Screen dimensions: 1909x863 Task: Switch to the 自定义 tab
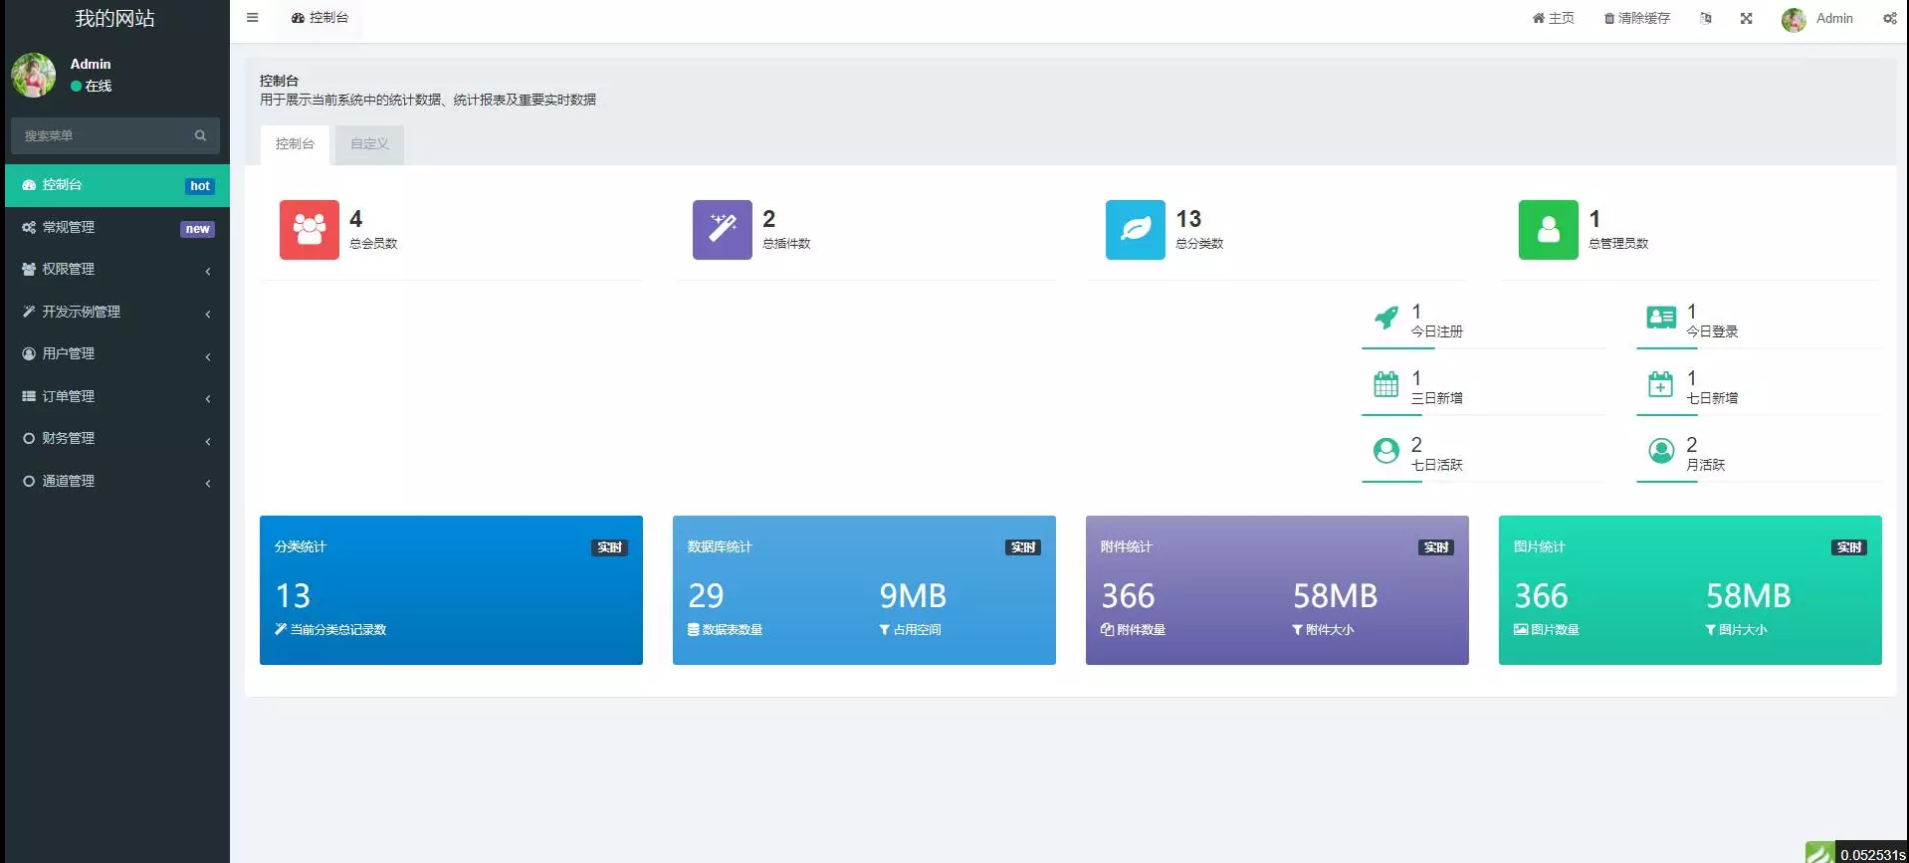coord(369,144)
